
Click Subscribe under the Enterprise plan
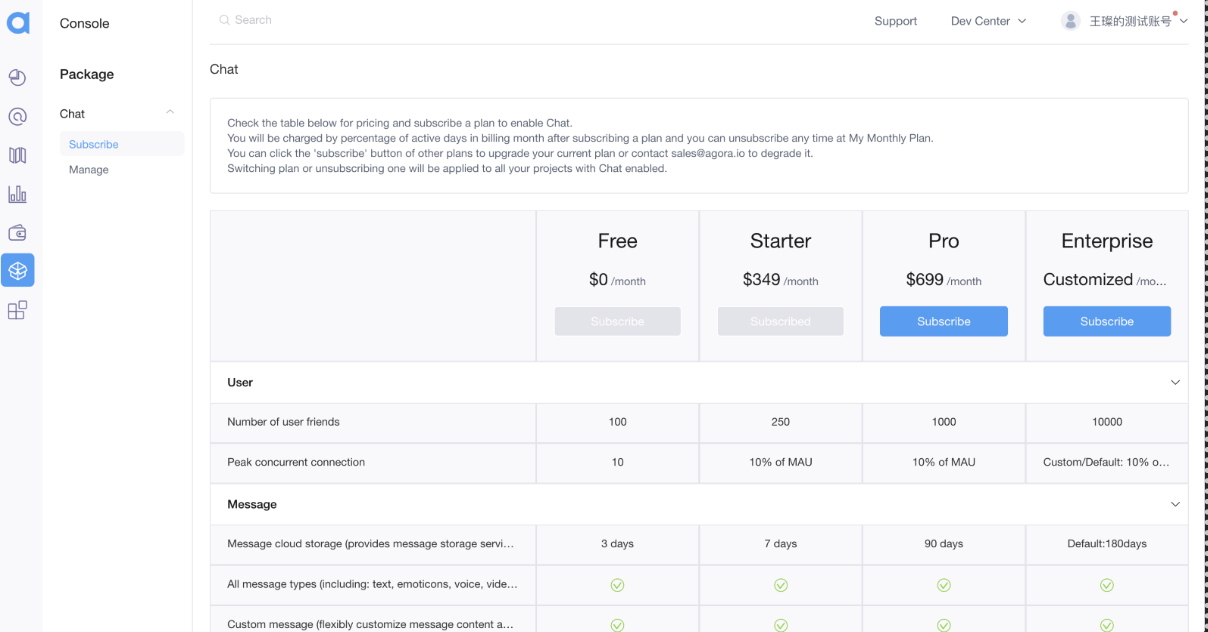click(1107, 321)
